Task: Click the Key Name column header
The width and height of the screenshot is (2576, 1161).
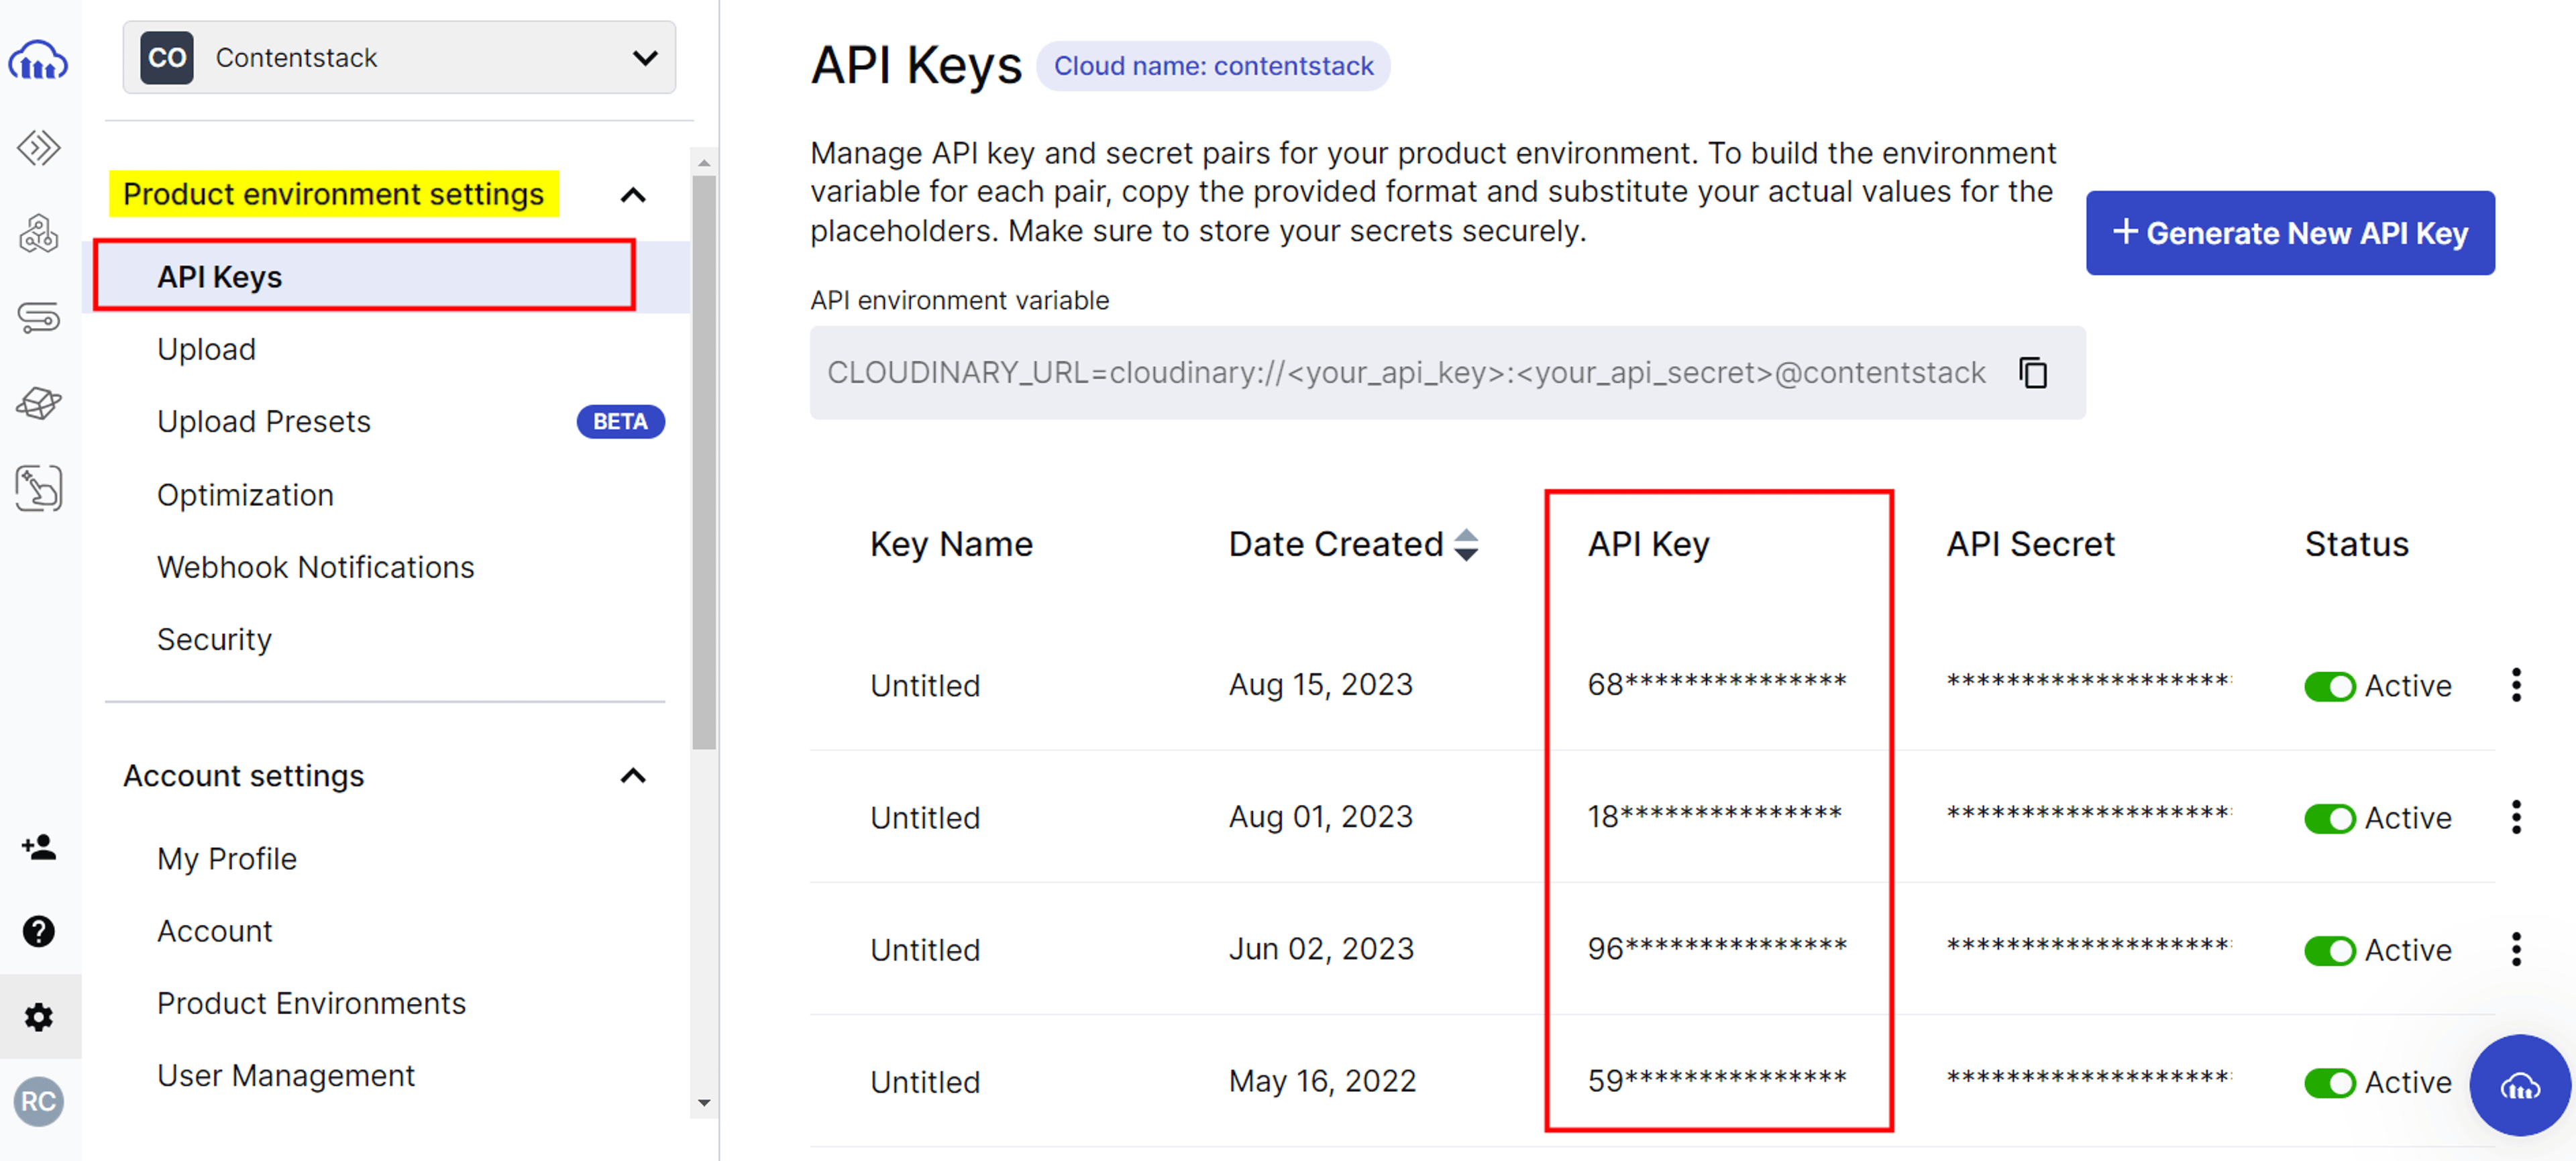Action: click(x=951, y=544)
